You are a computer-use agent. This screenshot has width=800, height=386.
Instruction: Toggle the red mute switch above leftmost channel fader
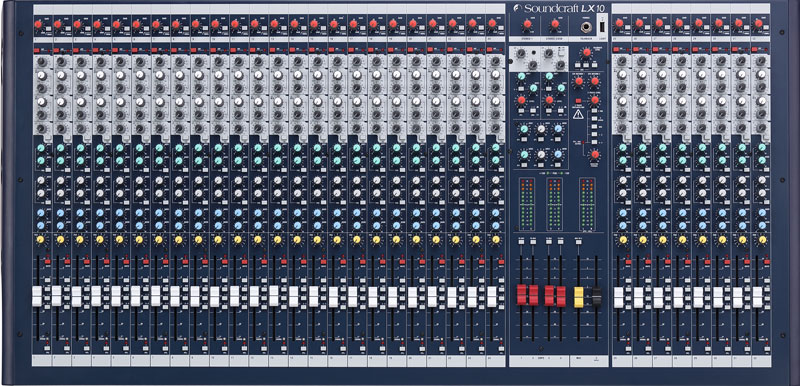pos(47,262)
